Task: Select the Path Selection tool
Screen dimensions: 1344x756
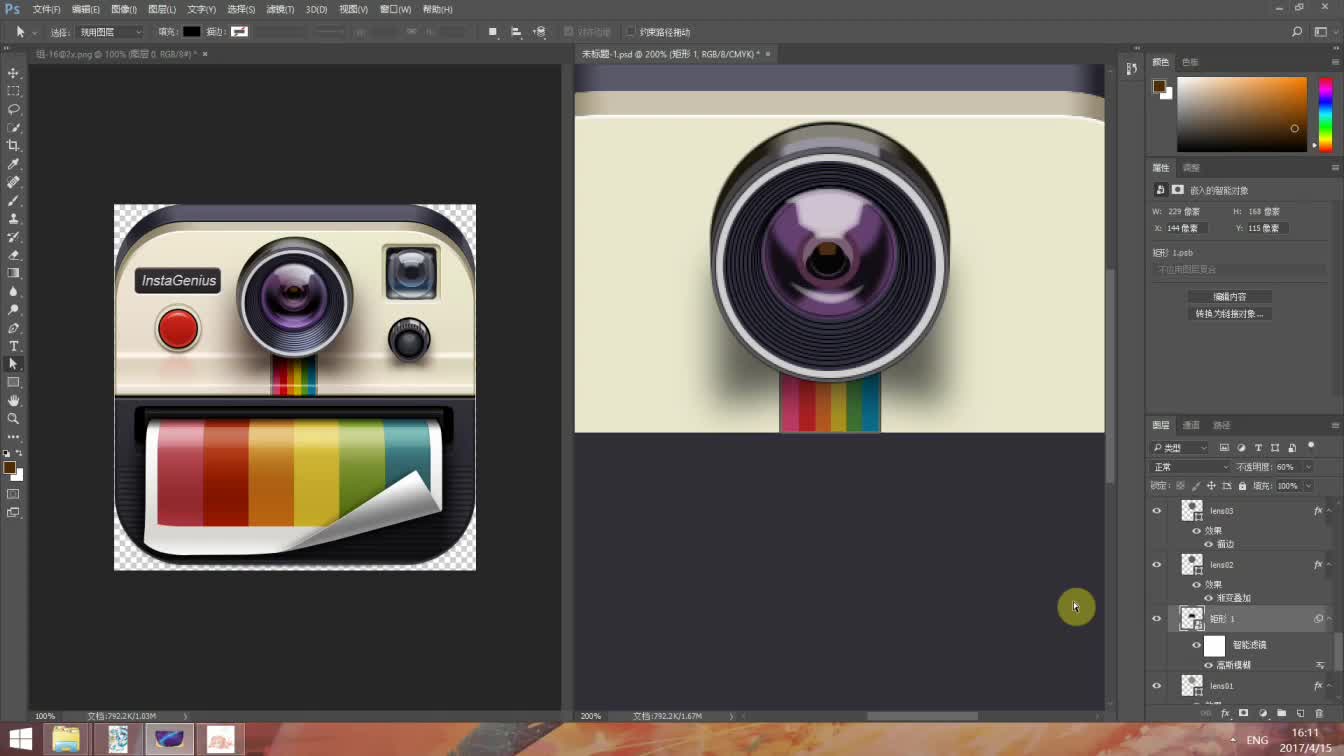Action: [x=13, y=364]
